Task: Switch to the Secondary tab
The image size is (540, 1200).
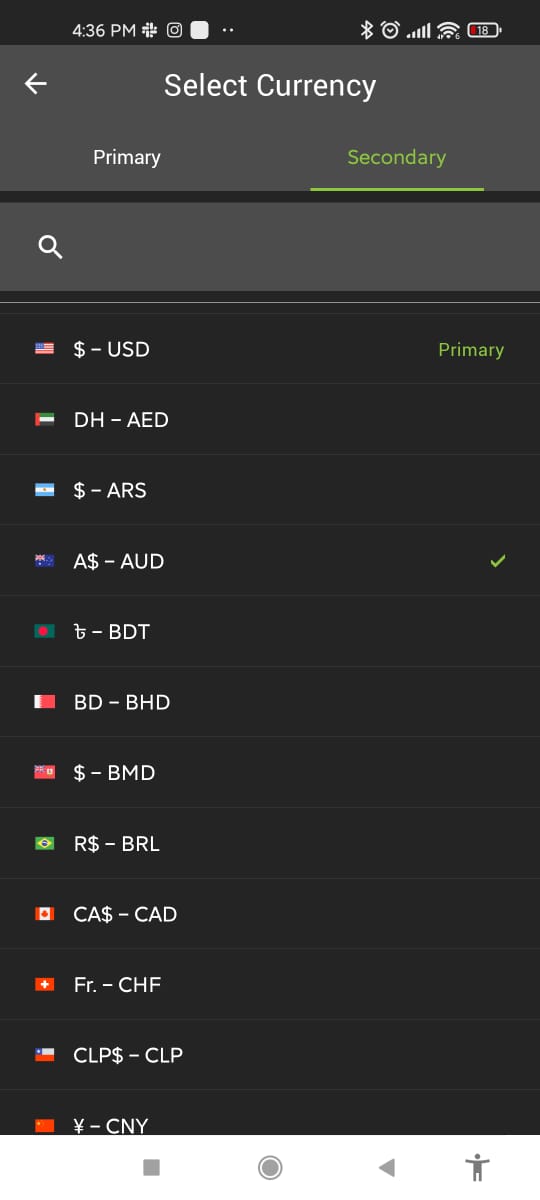Action: (397, 157)
